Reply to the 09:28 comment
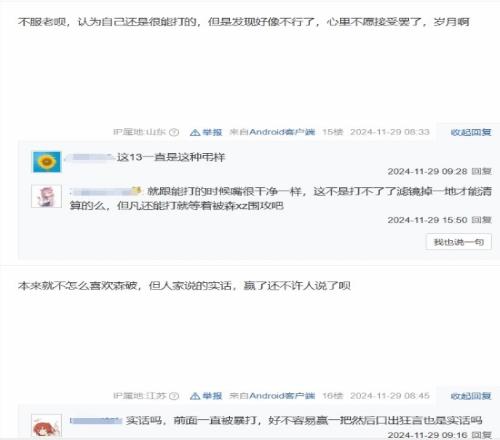 pyautogui.click(x=482, y=171)
